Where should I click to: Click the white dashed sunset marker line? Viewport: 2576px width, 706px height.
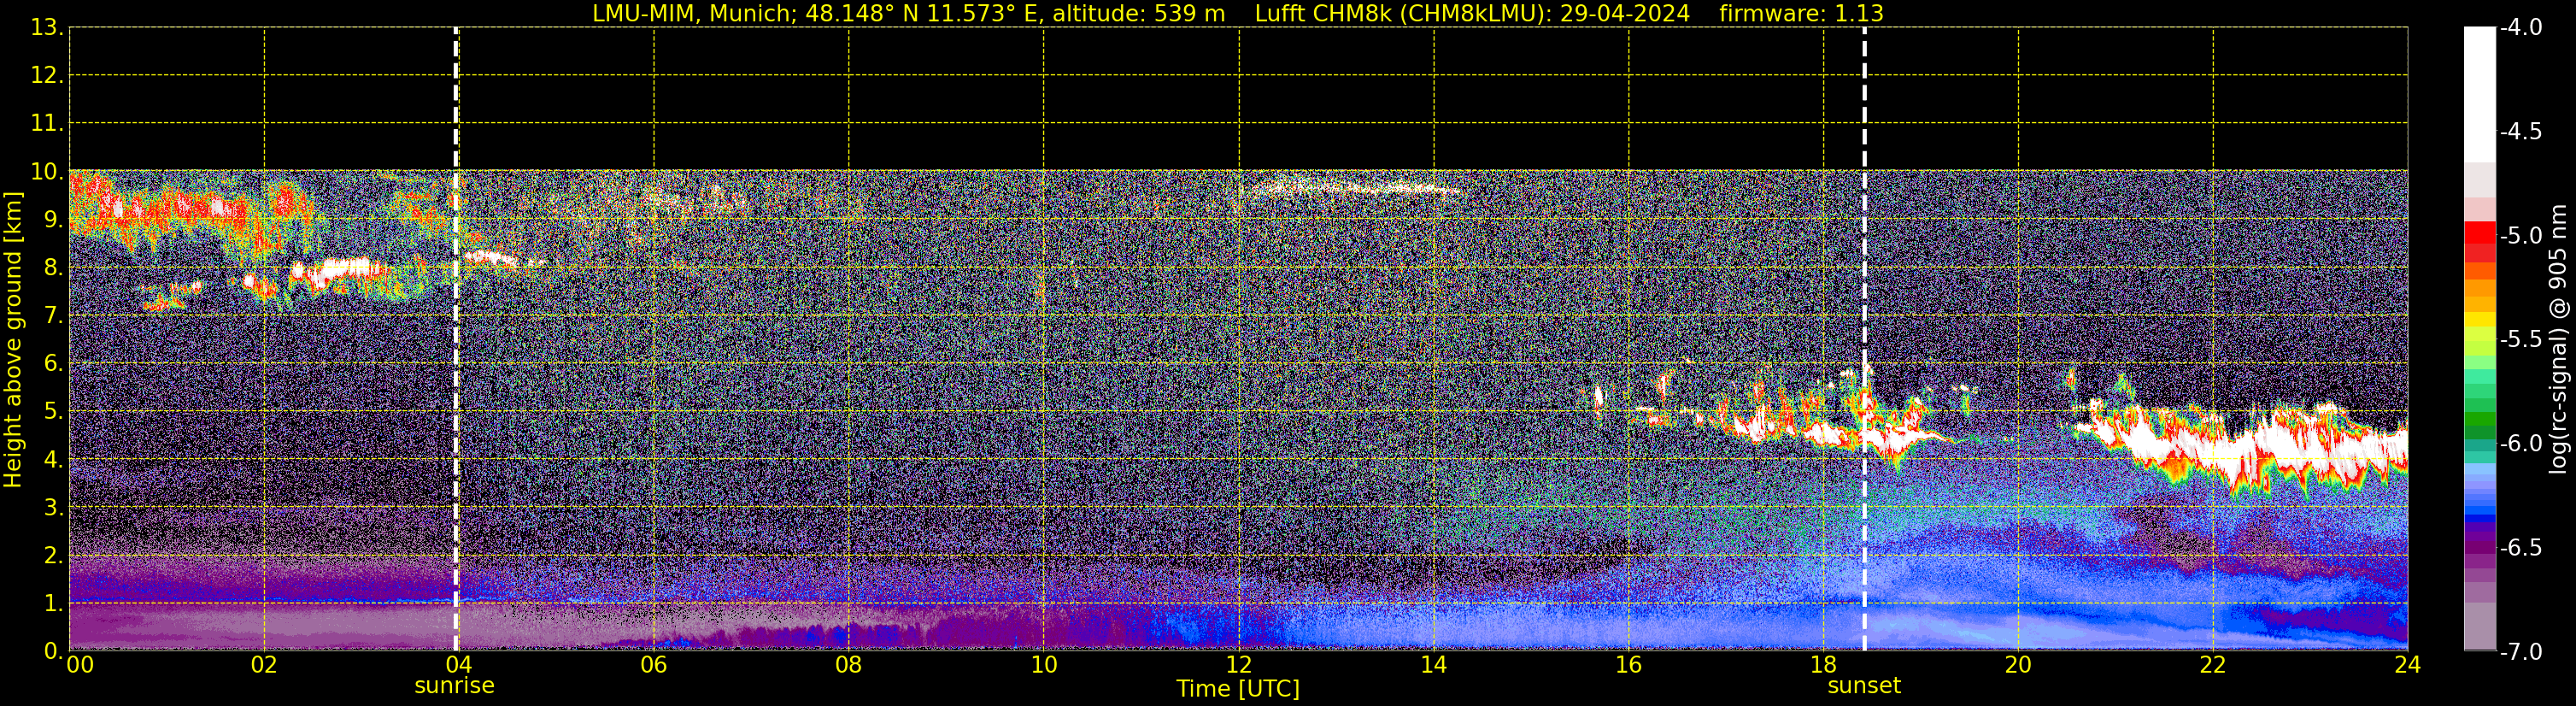tap(1864, 339)
